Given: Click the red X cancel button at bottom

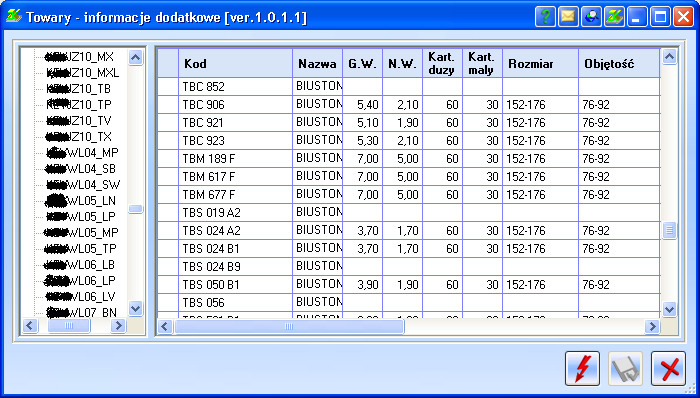Looking at the screenshot, I should (x=668, y=369).
